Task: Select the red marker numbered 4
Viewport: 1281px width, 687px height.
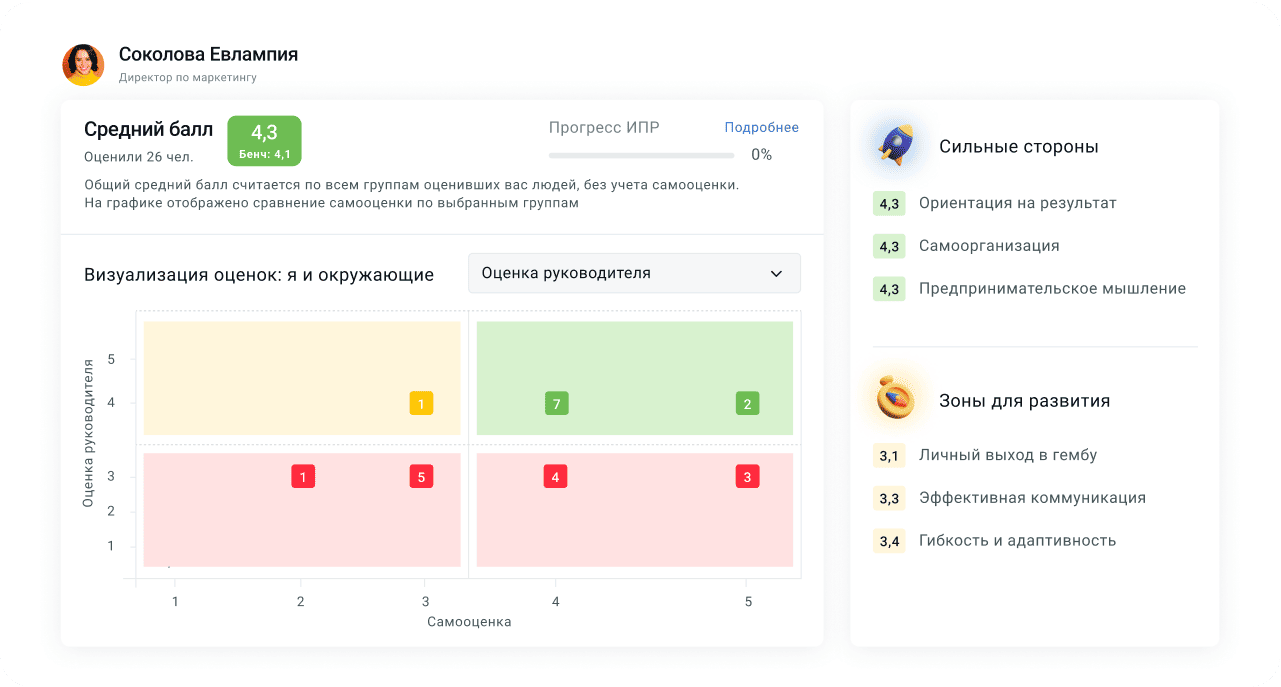Action: [556, 476]
